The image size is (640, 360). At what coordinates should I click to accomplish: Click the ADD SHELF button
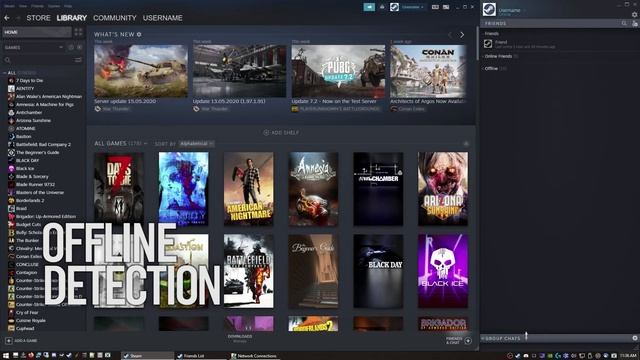pos(281,133)
